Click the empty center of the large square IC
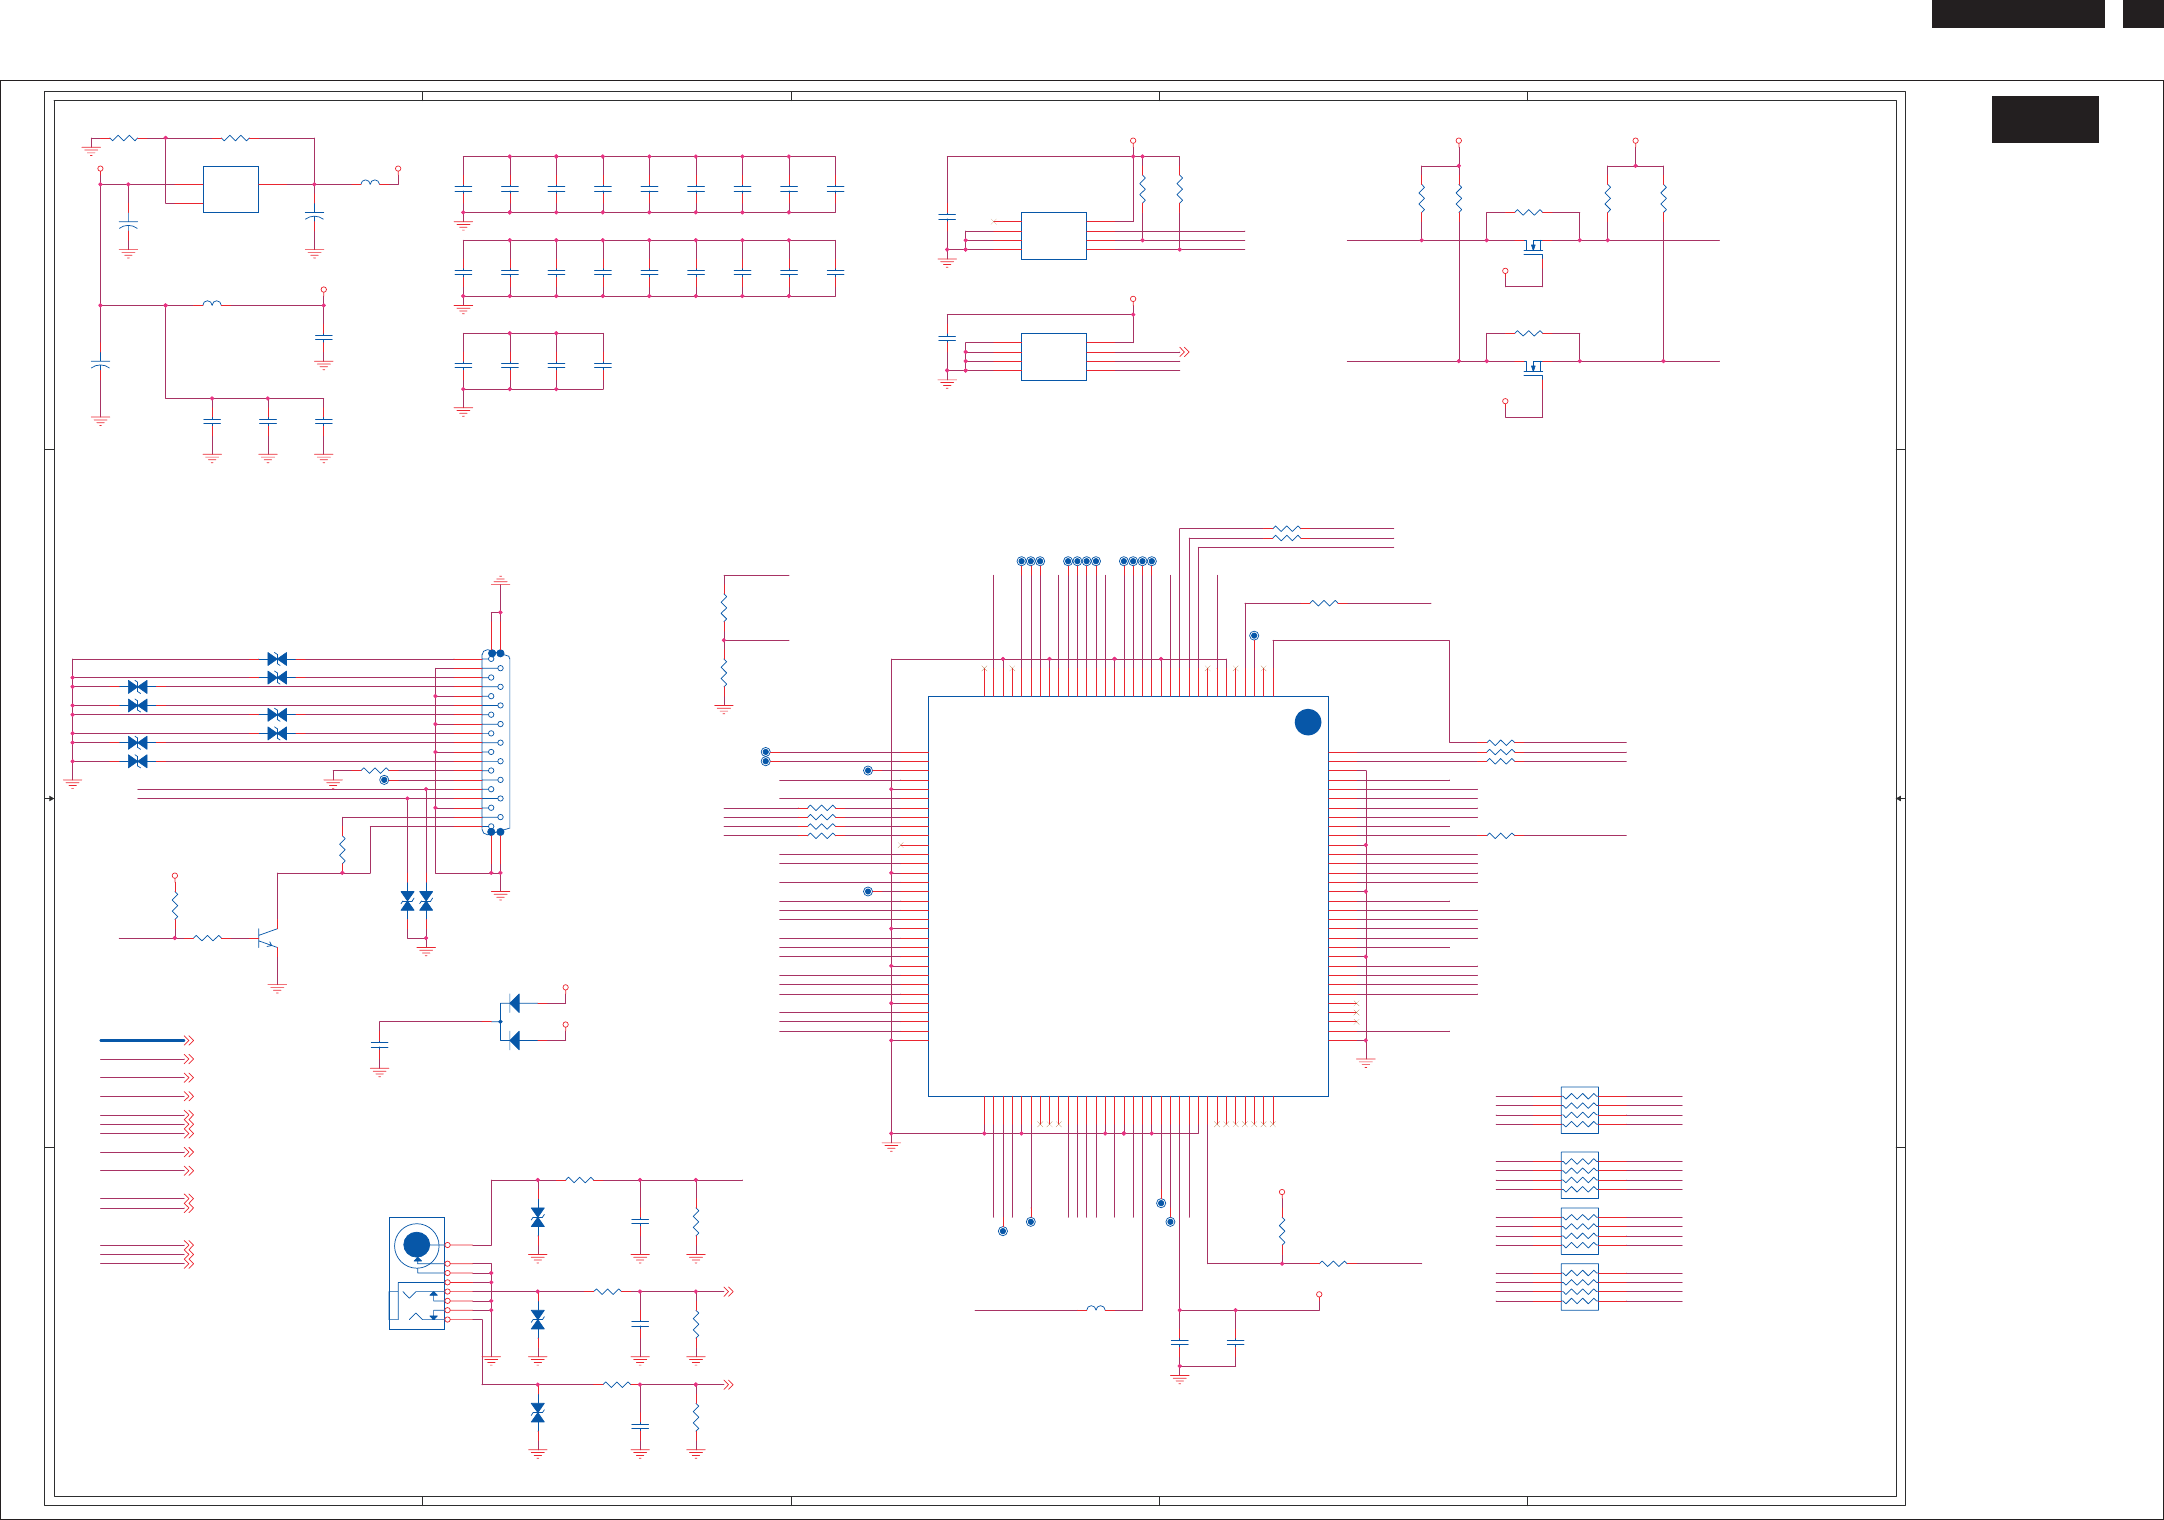Image resolution: width=2164 pixels, height=1520 pixels. pyautogui.click(x=1128, y=896)
